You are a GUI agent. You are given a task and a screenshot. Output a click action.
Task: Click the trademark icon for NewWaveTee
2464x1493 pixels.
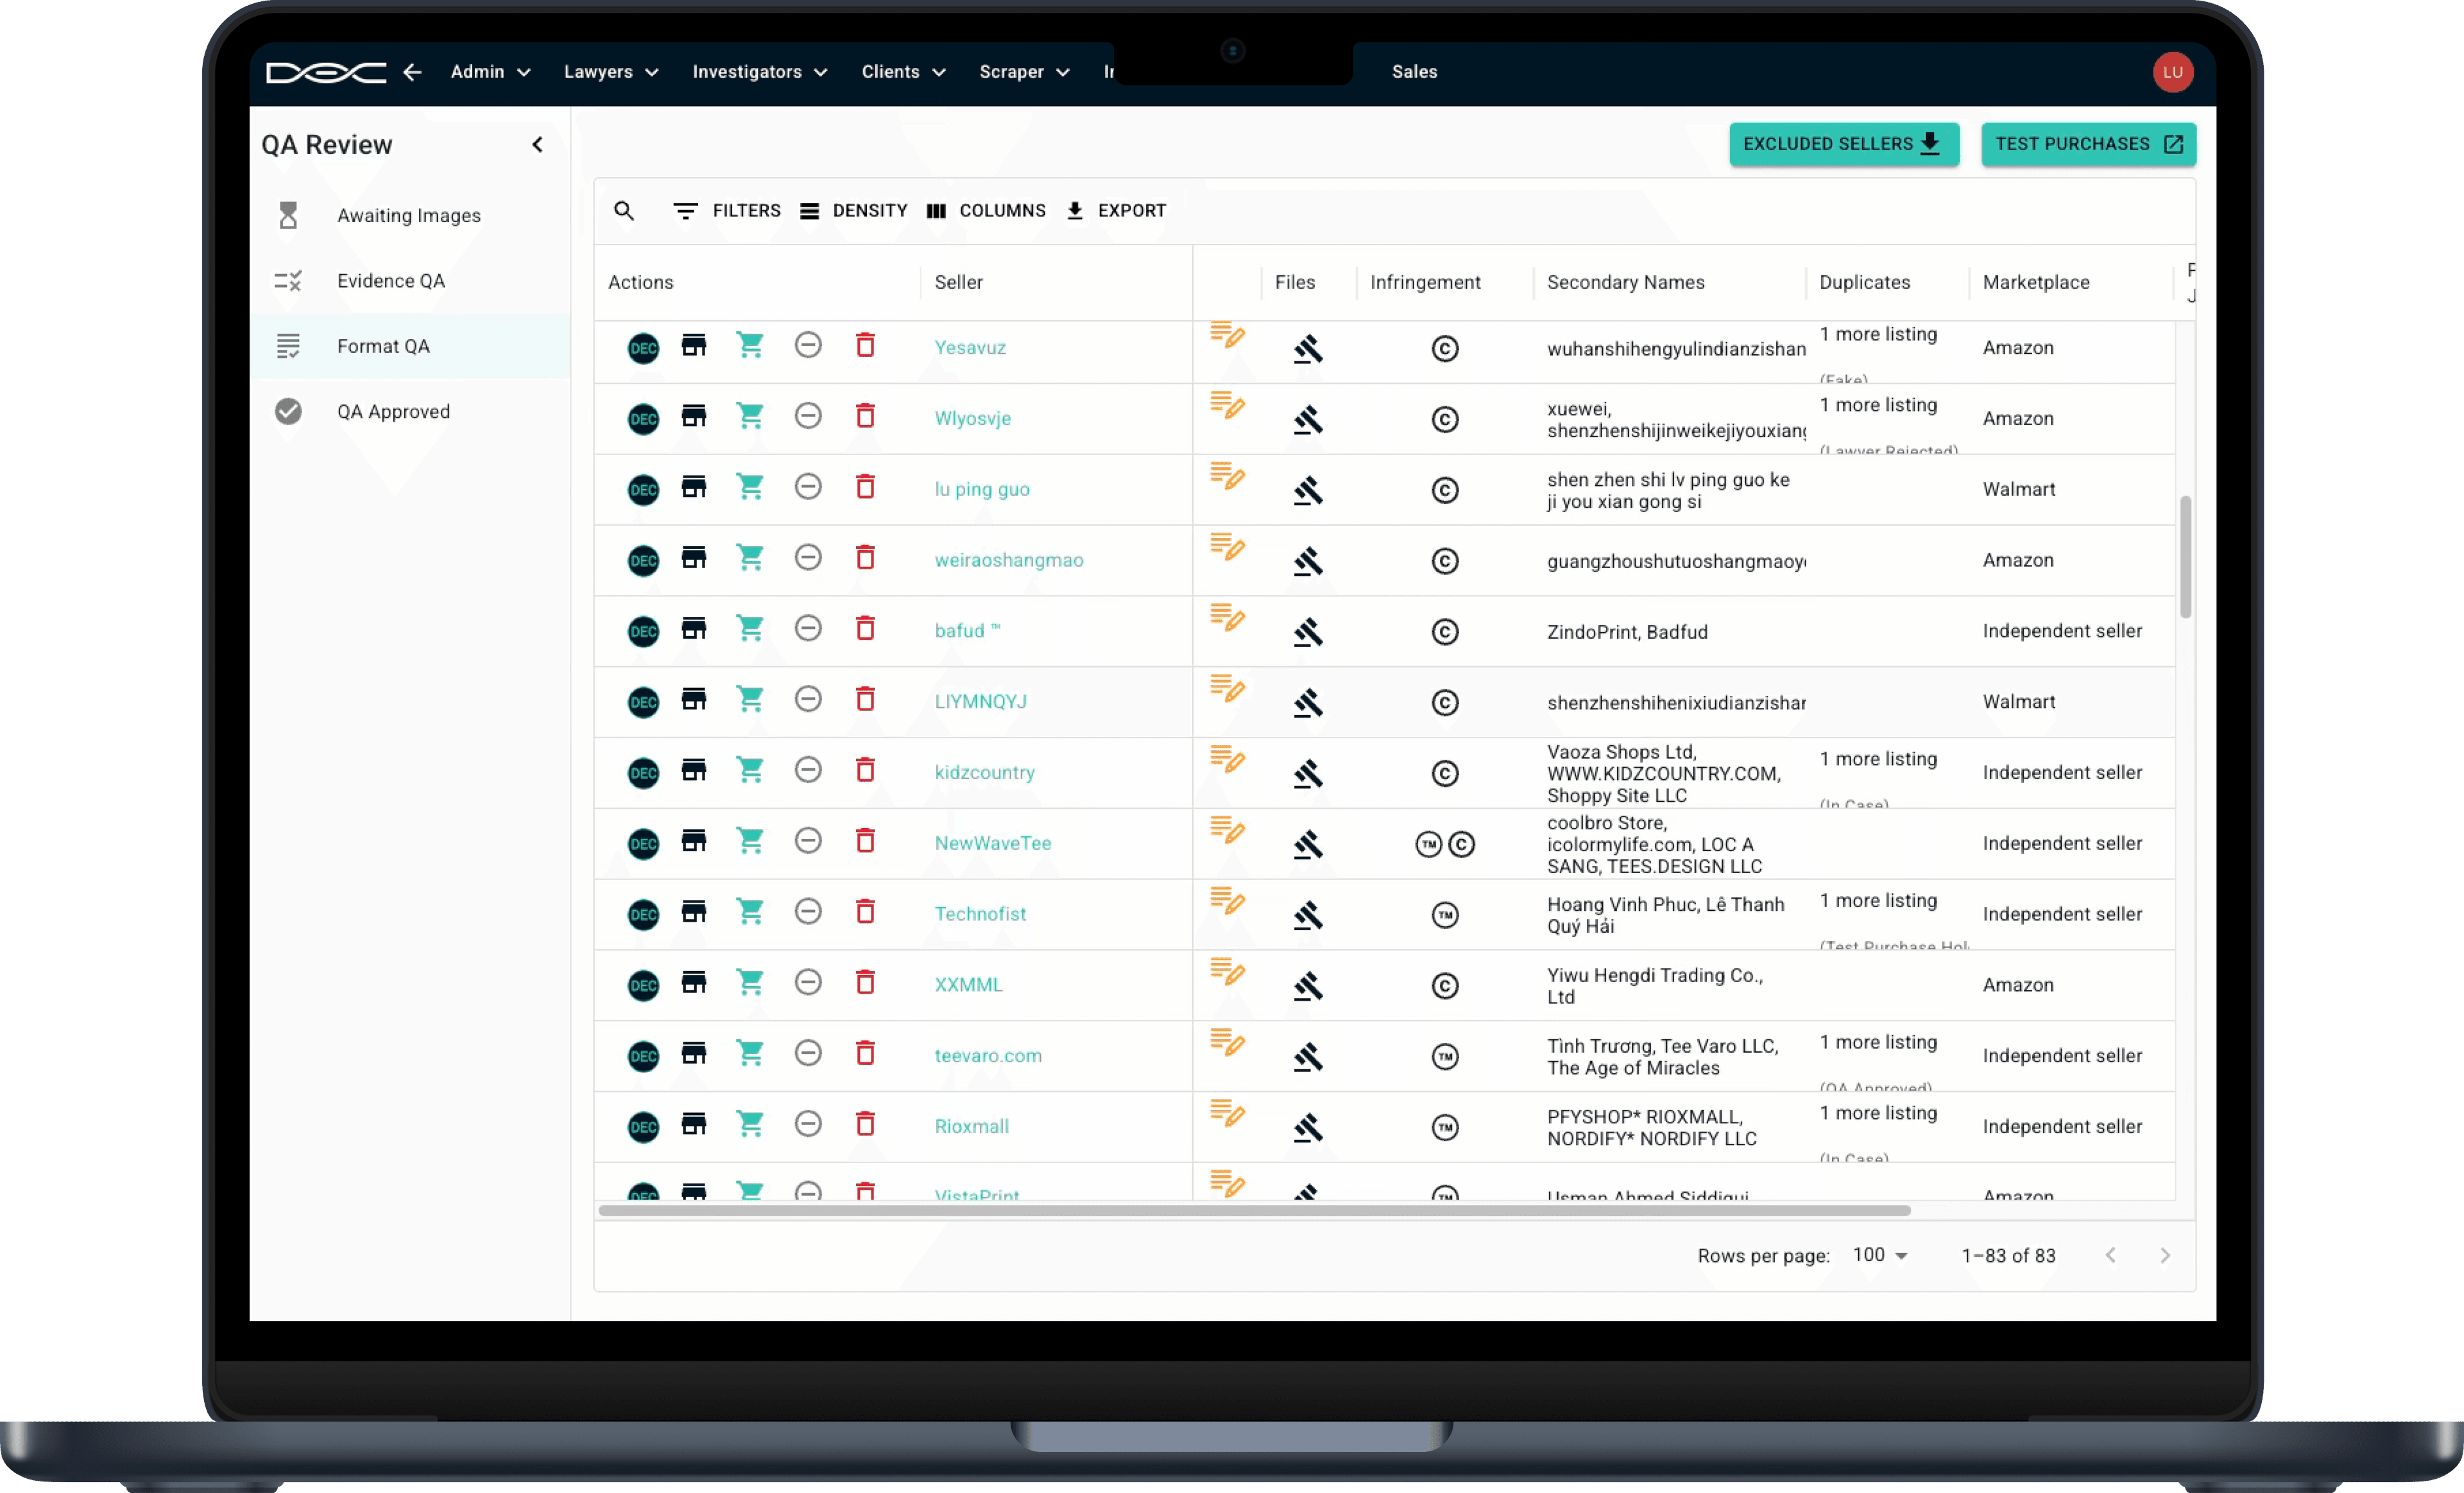(1428, 845)
